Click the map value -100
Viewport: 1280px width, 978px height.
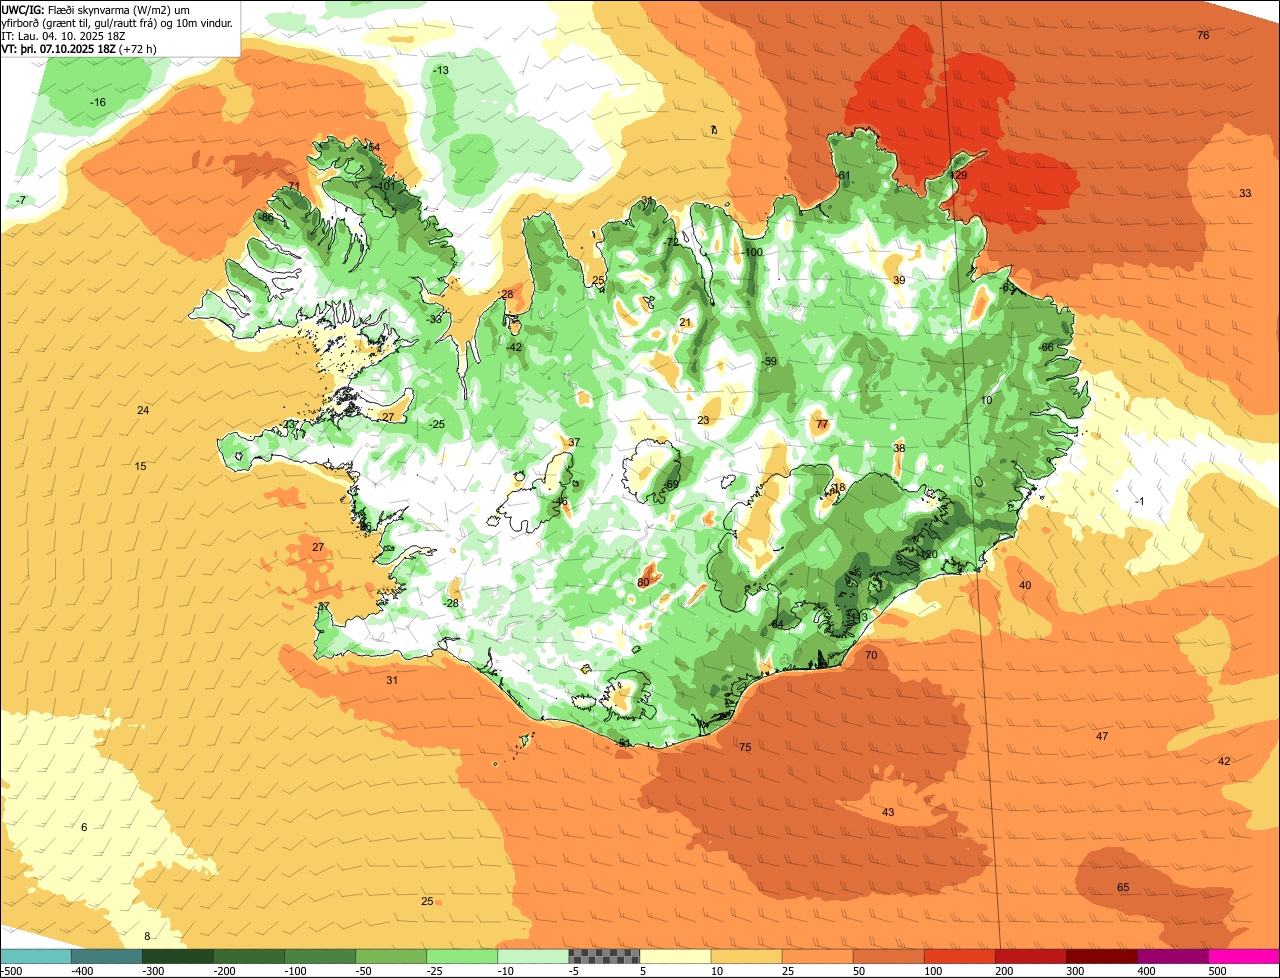pos(752,253)
